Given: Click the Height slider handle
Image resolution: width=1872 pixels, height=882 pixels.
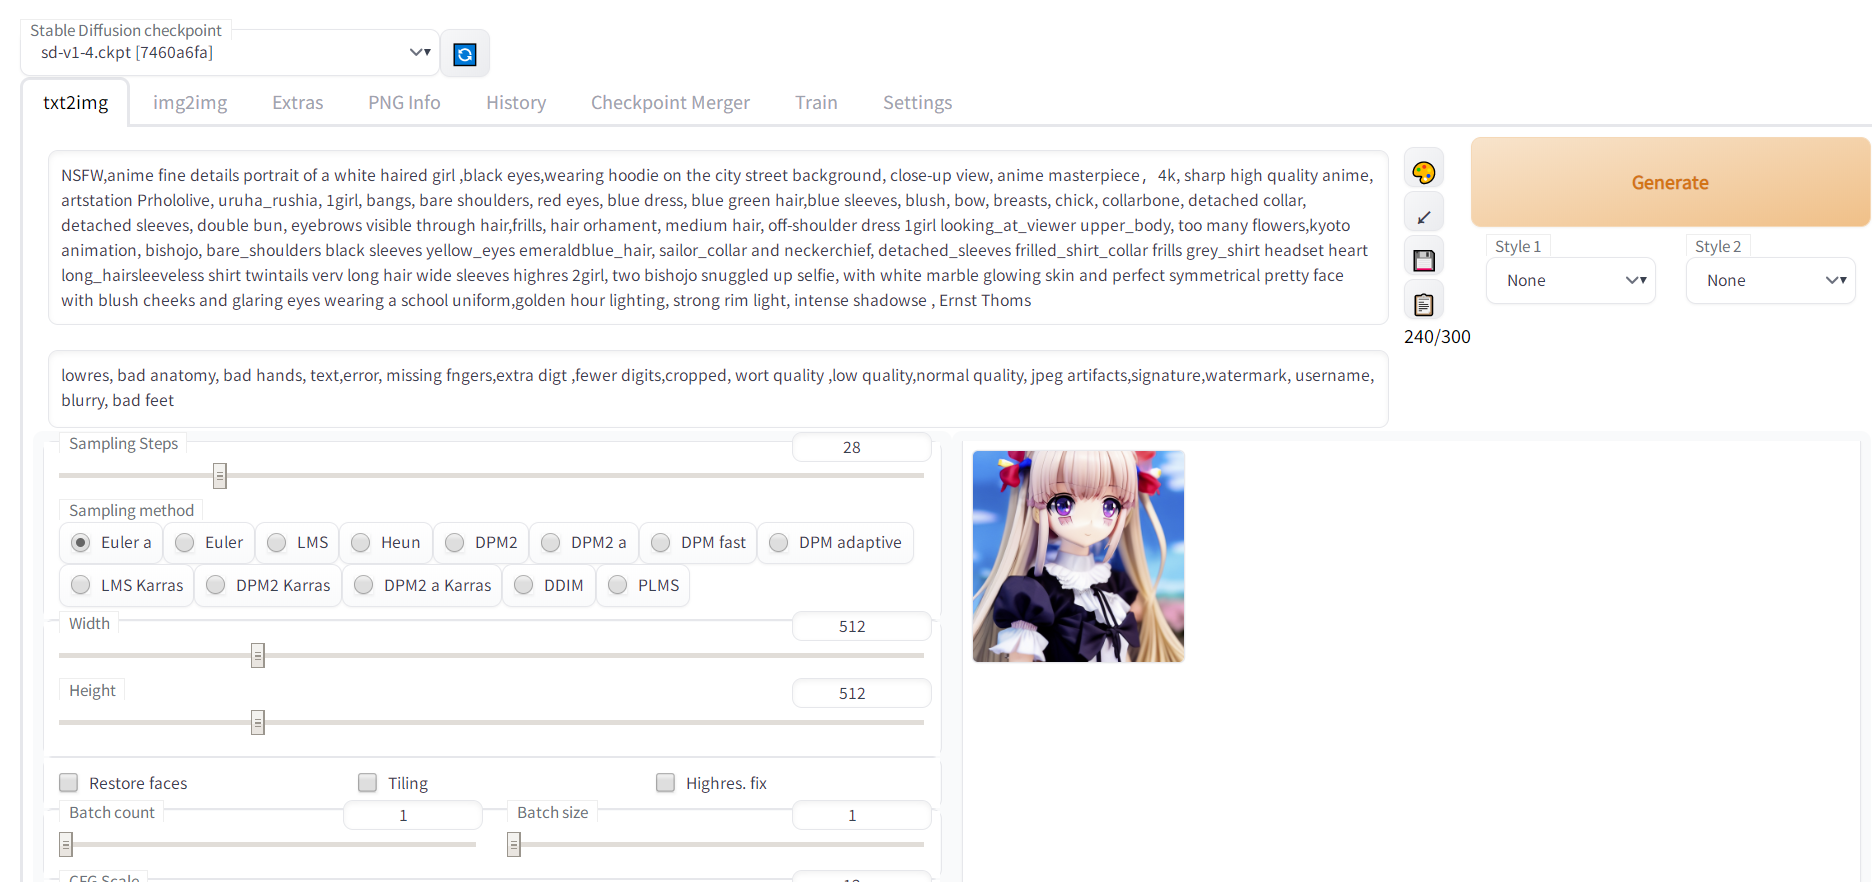Looking at the screenshot, I should tap(258, 722).
